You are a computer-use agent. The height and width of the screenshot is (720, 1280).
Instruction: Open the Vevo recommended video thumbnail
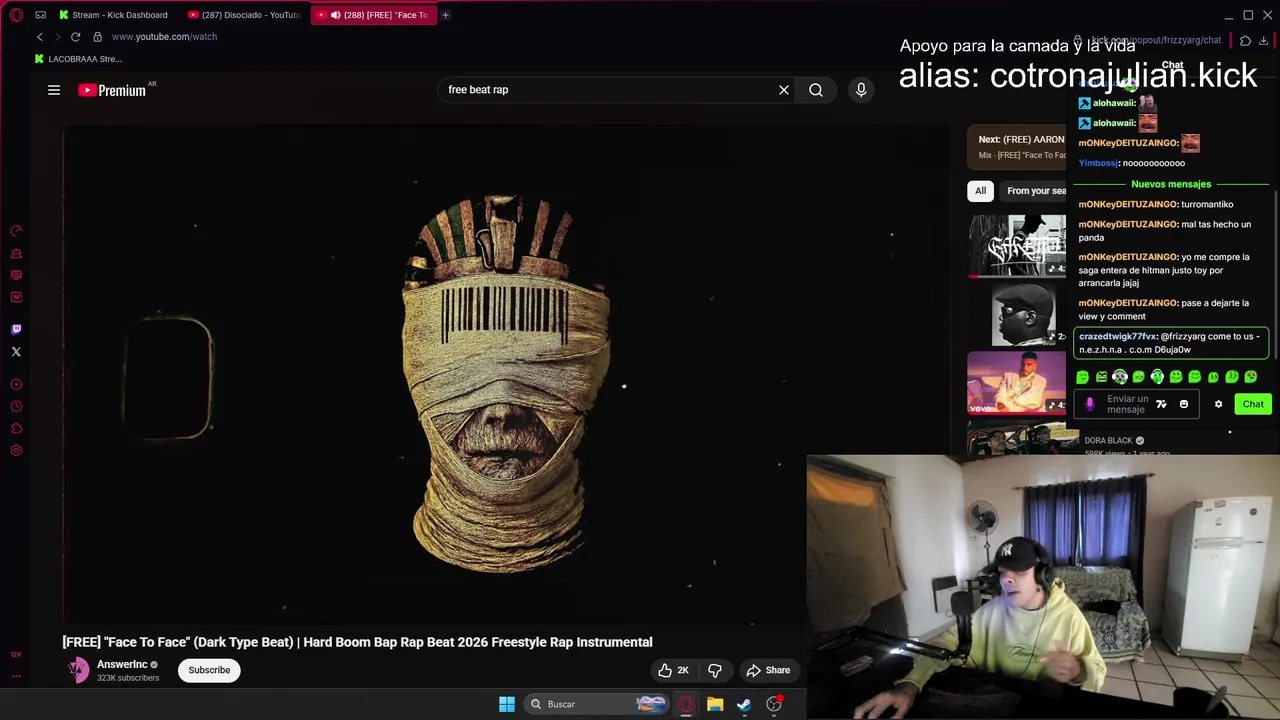(x=1017, y=382)
